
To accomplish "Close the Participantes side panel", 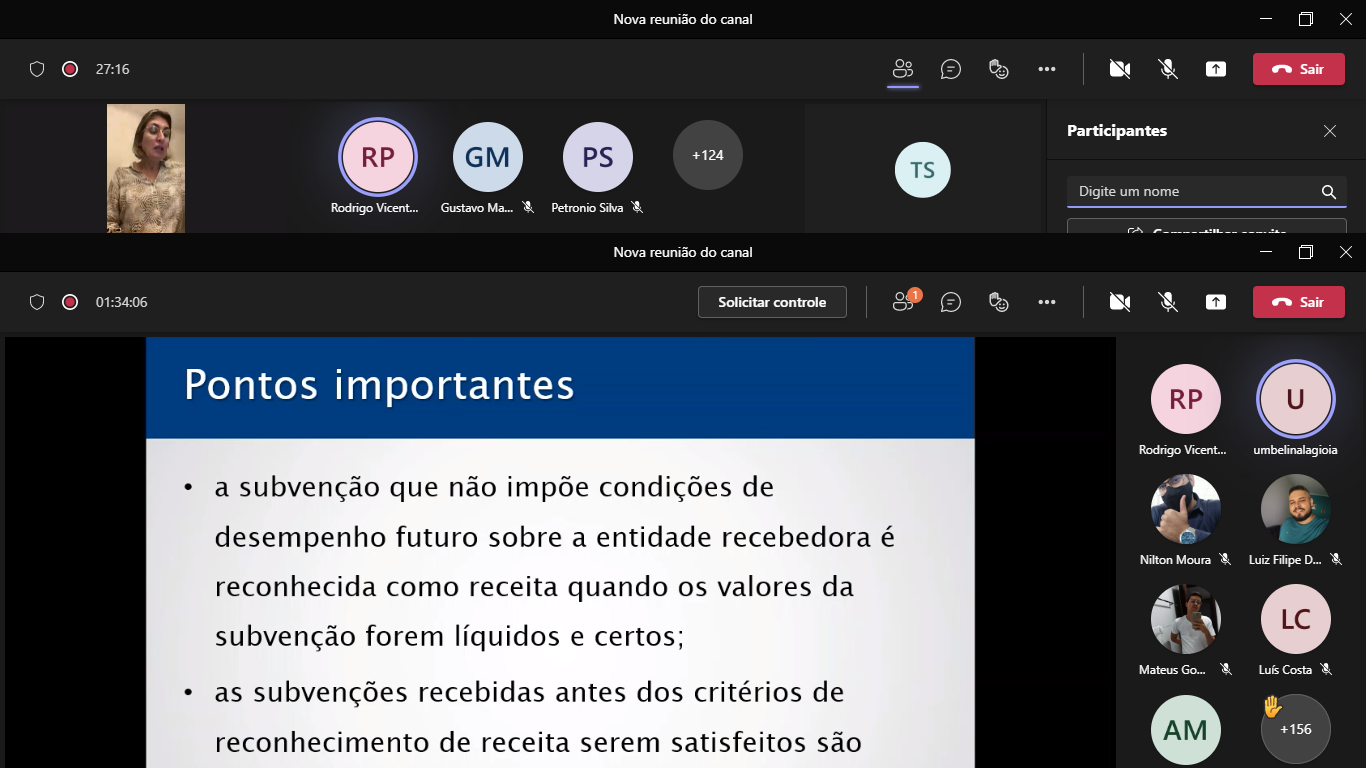I will [x=1330, y=131].
